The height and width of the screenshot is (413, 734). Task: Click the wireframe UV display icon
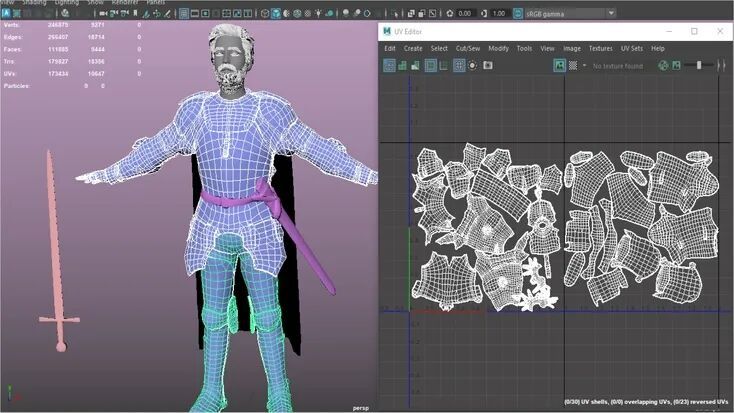point(389,65)
